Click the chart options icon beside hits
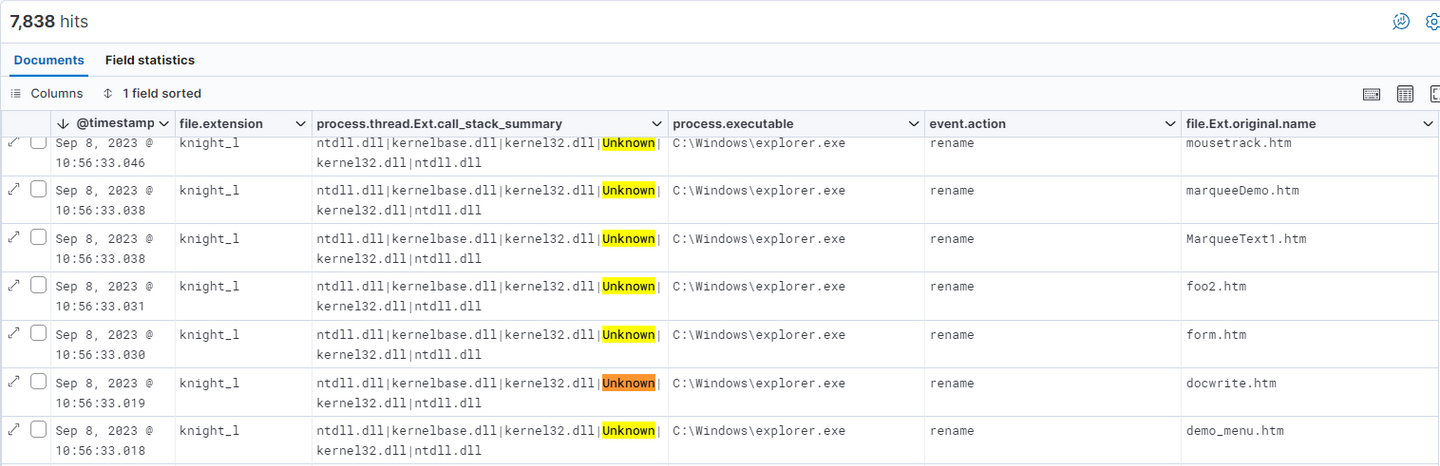The height and width of the screenshot is (466, 1440). pyautogui.click(x=1401, y=22)
